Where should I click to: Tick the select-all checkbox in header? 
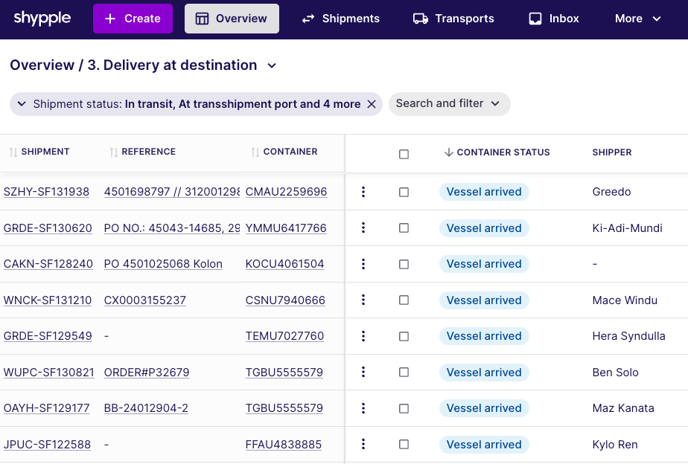pyautogui.click(x=404, y=154)
